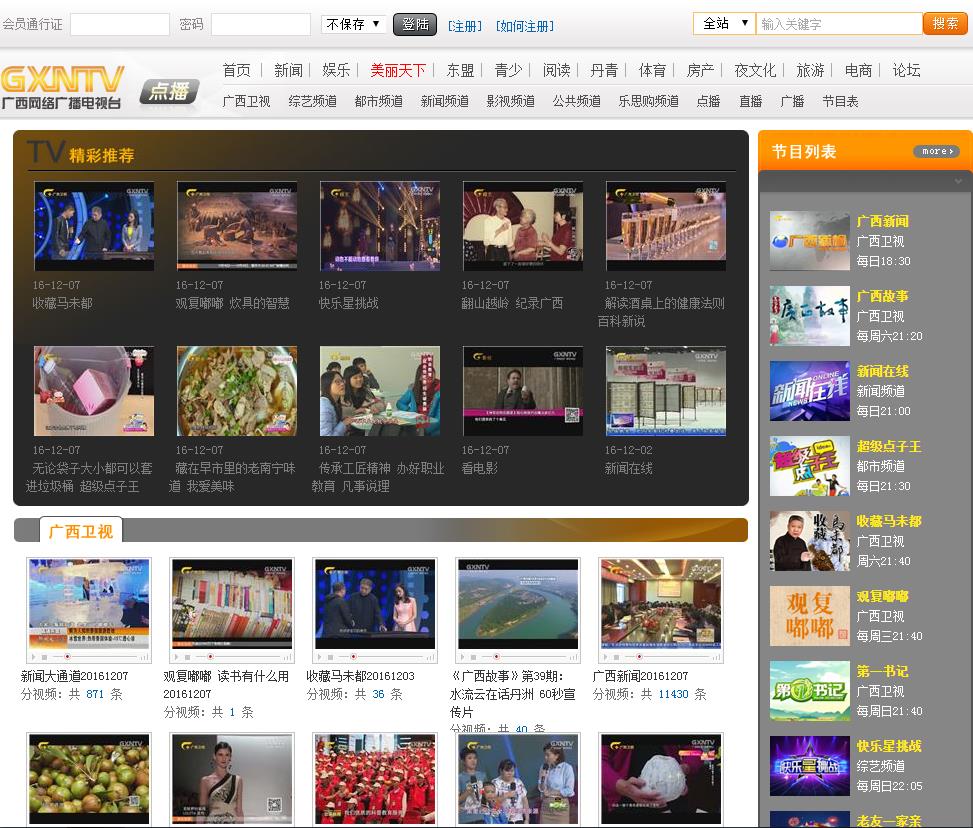Click the orange 搜索 search button
Image resolution: width=973 pixels, height=828 pixels.
pos(945,24)
